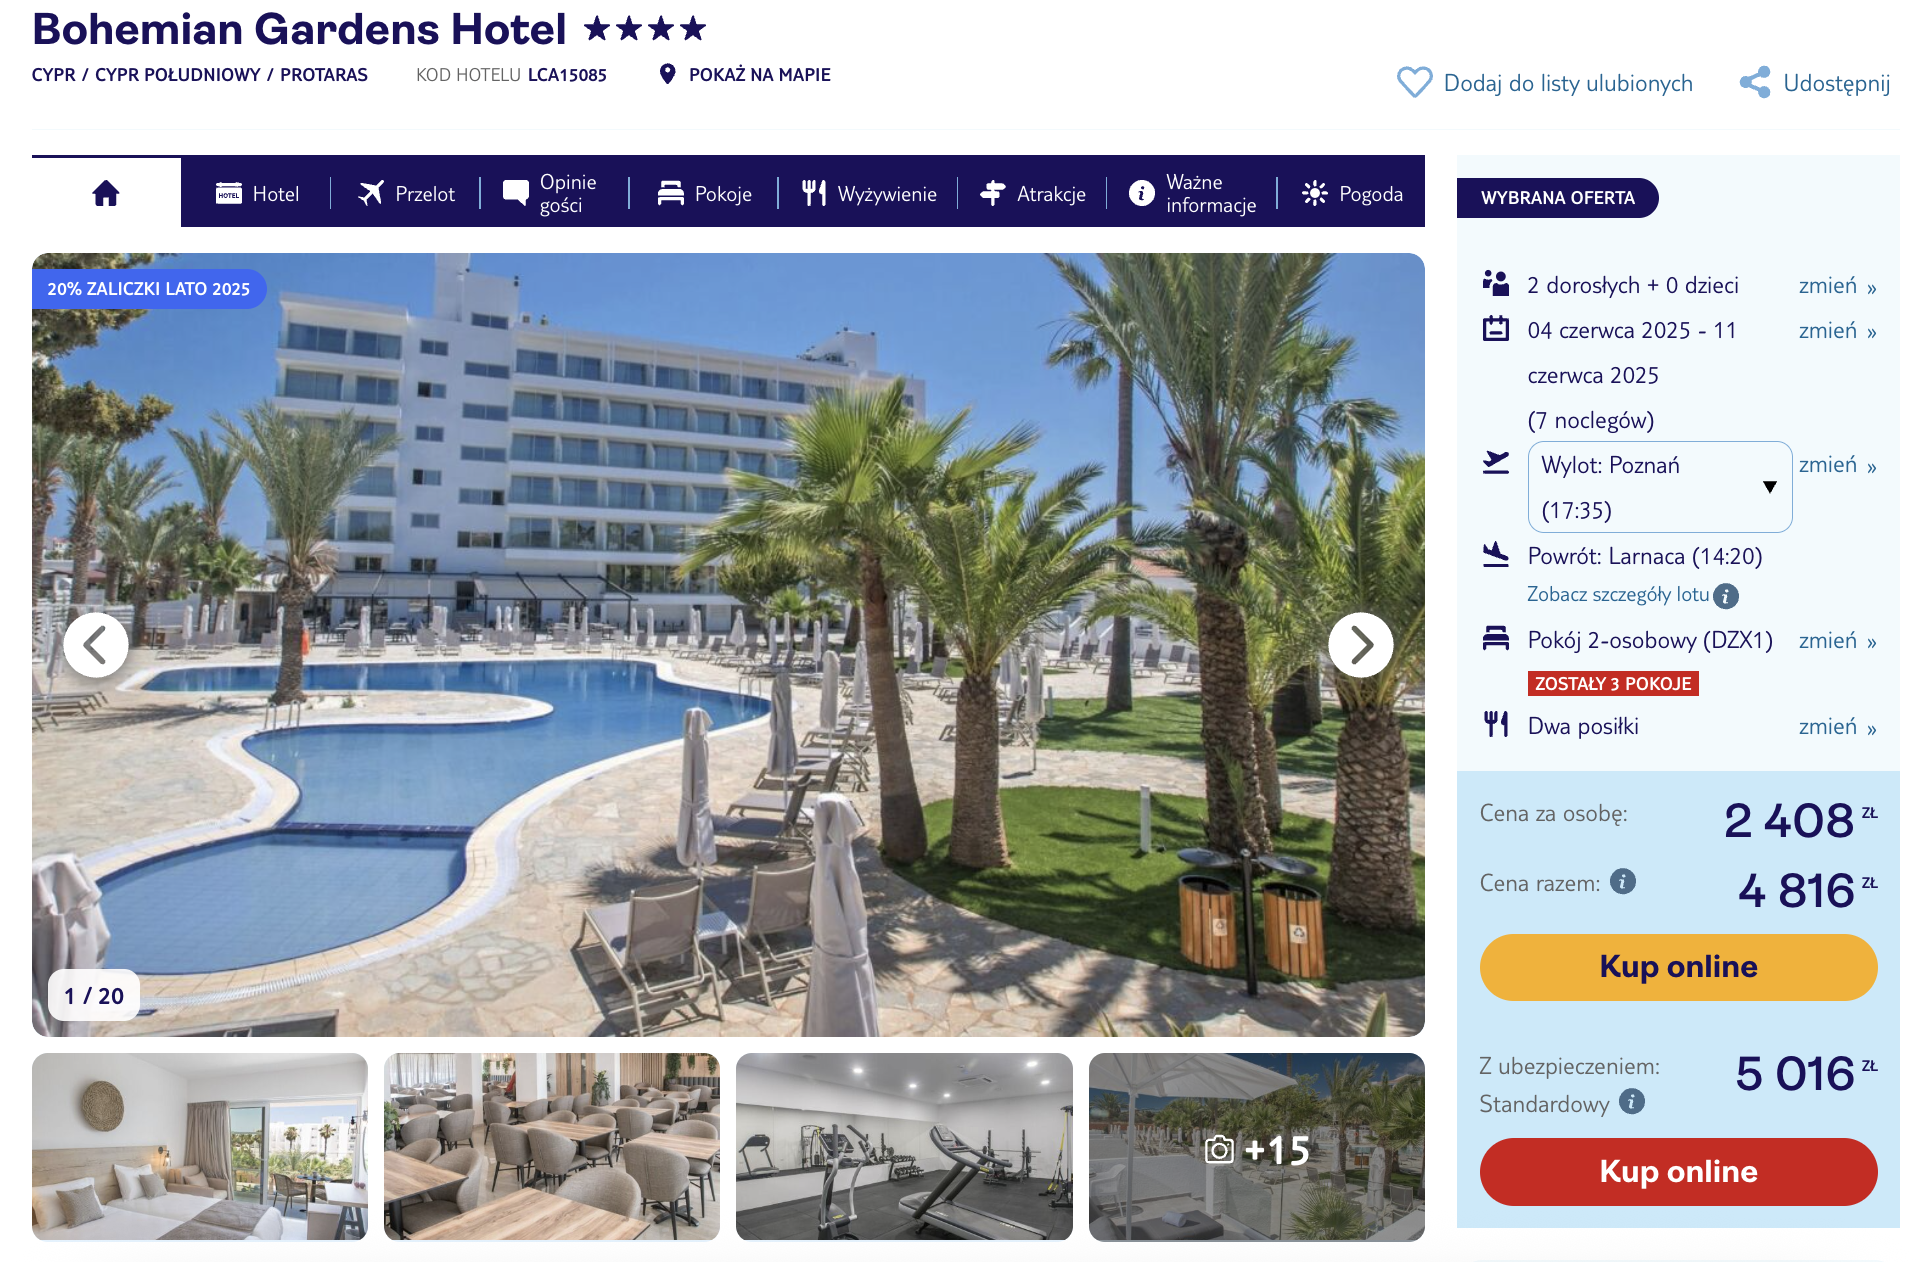Switch to the Wyżywienie tab
Image resolution: width=1932 pixels, height=1262 pixels.
869,193
